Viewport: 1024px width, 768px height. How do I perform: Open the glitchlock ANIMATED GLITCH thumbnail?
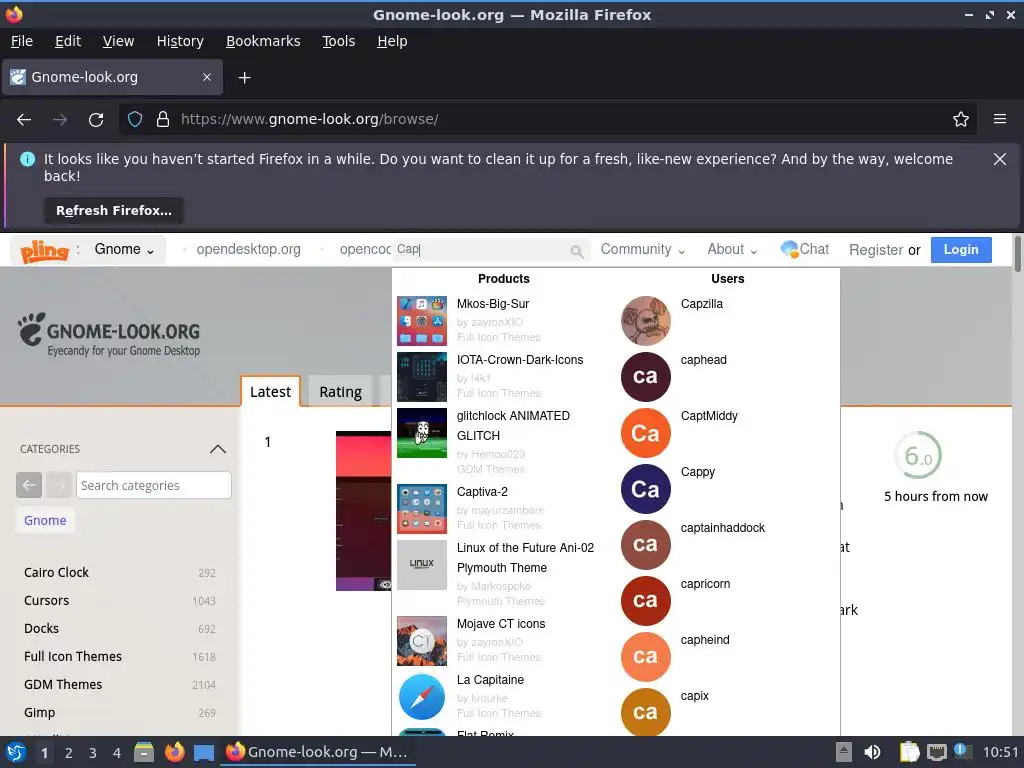coord(422,433)
